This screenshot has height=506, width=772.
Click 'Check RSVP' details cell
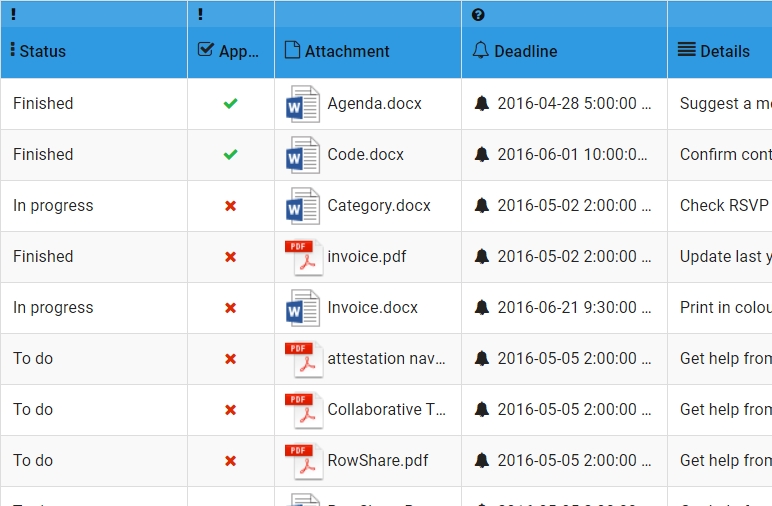(720, 206)
